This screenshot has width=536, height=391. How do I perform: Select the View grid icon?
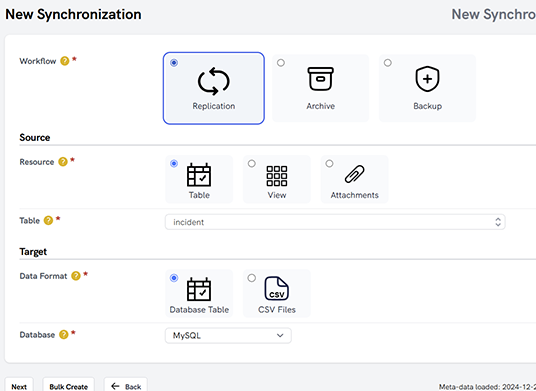[277, 176]
